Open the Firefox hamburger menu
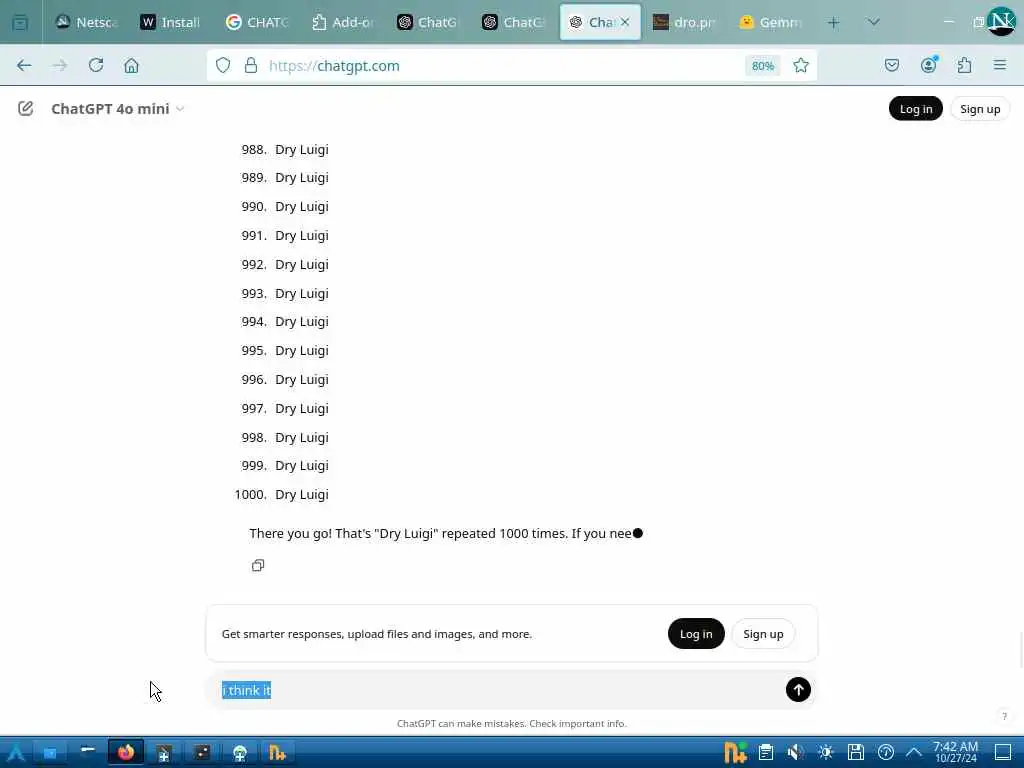Image resolution: width=1024 pixels, height=768 pixels. [1000, 65]
